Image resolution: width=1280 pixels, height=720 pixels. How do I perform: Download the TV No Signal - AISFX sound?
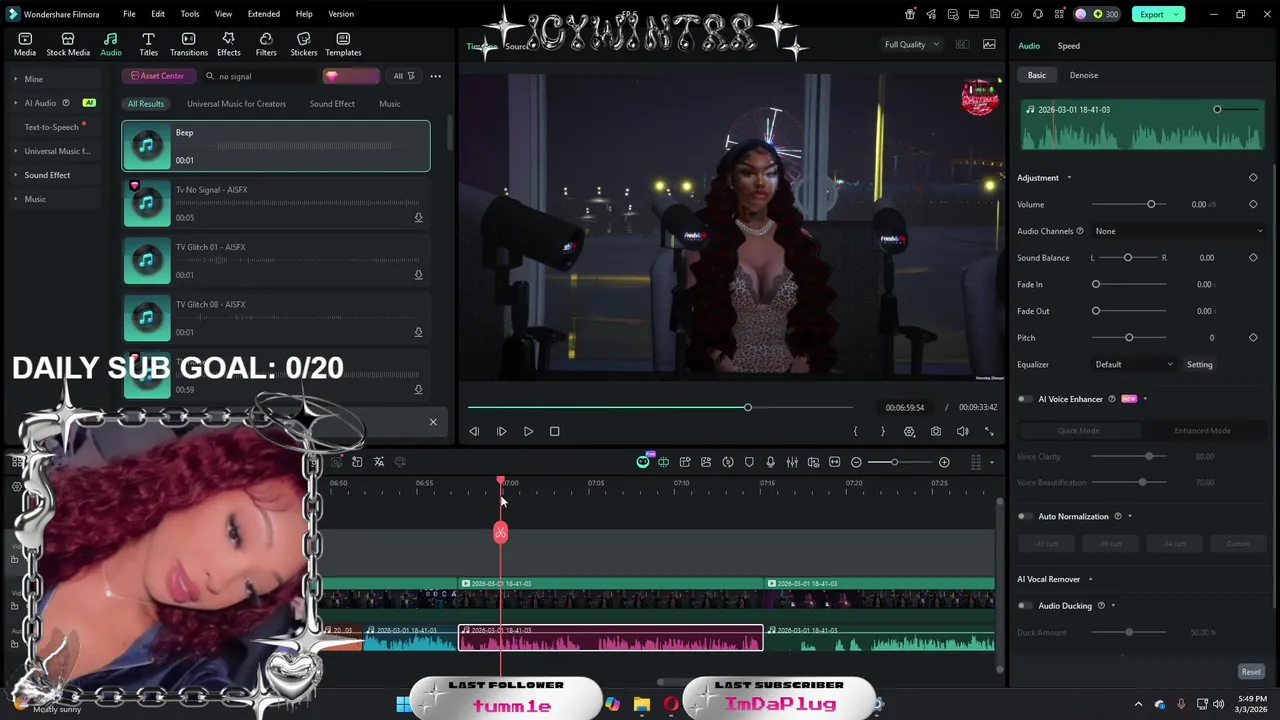pos(418,217)
